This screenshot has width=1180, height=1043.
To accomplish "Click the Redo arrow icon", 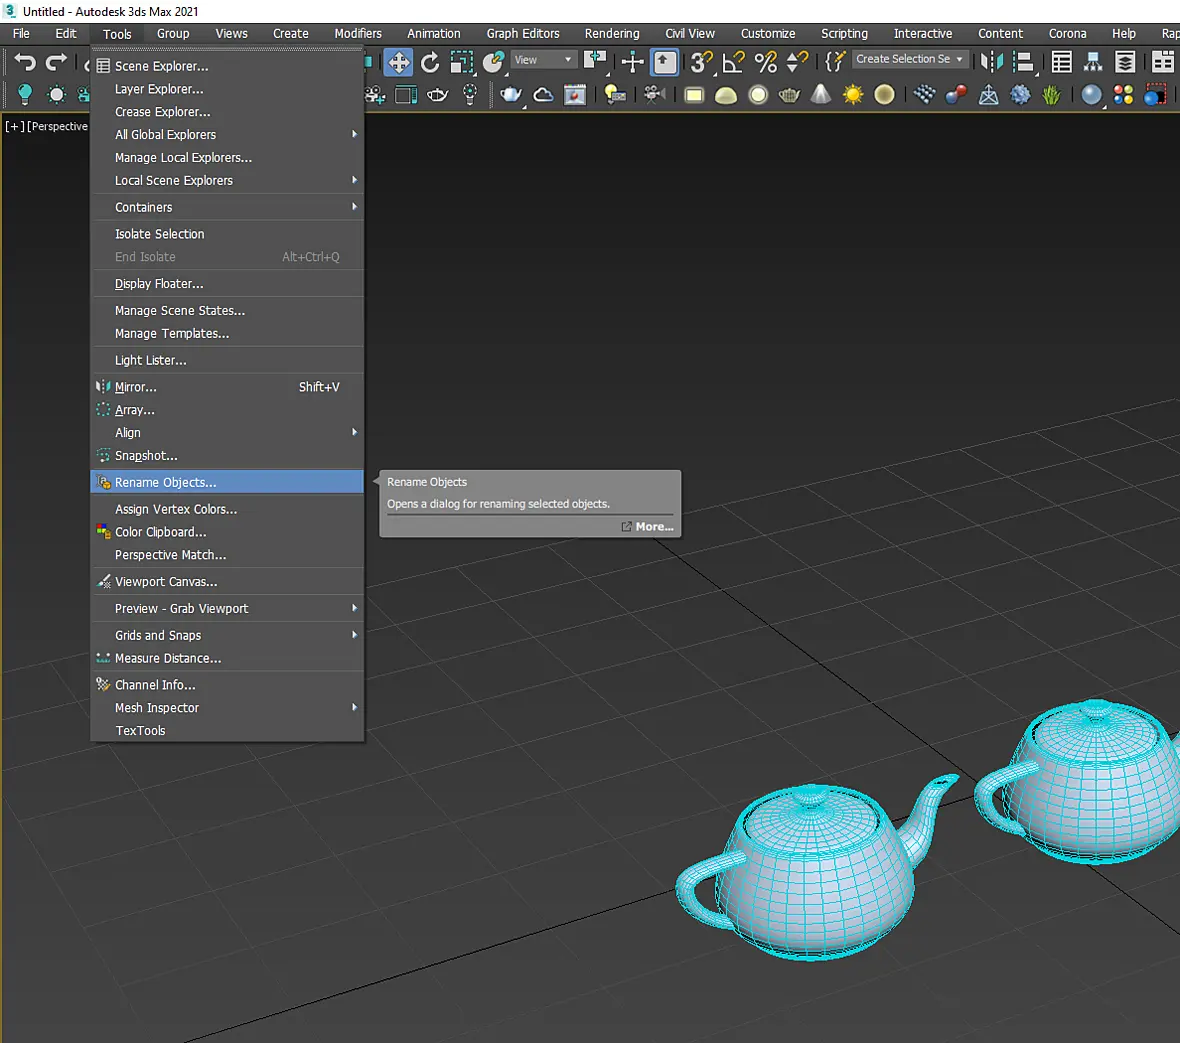I will click(56, 62).
